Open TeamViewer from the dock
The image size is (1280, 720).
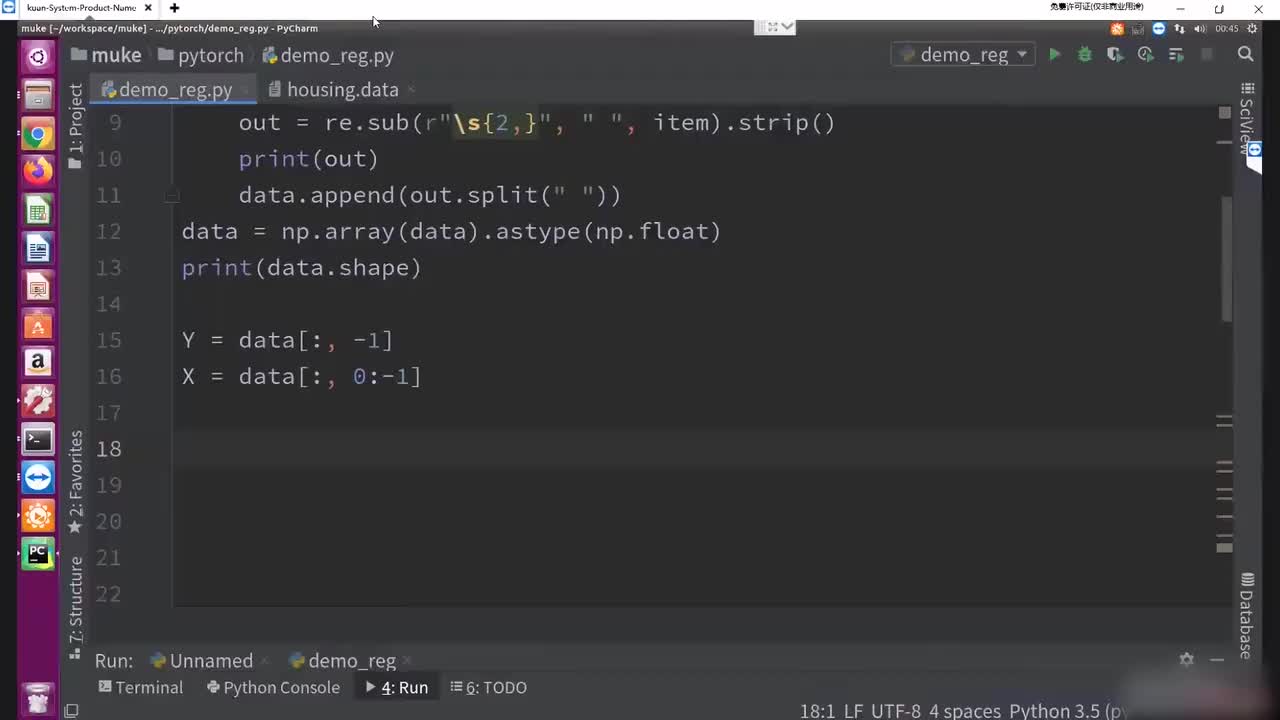(38, 478)
